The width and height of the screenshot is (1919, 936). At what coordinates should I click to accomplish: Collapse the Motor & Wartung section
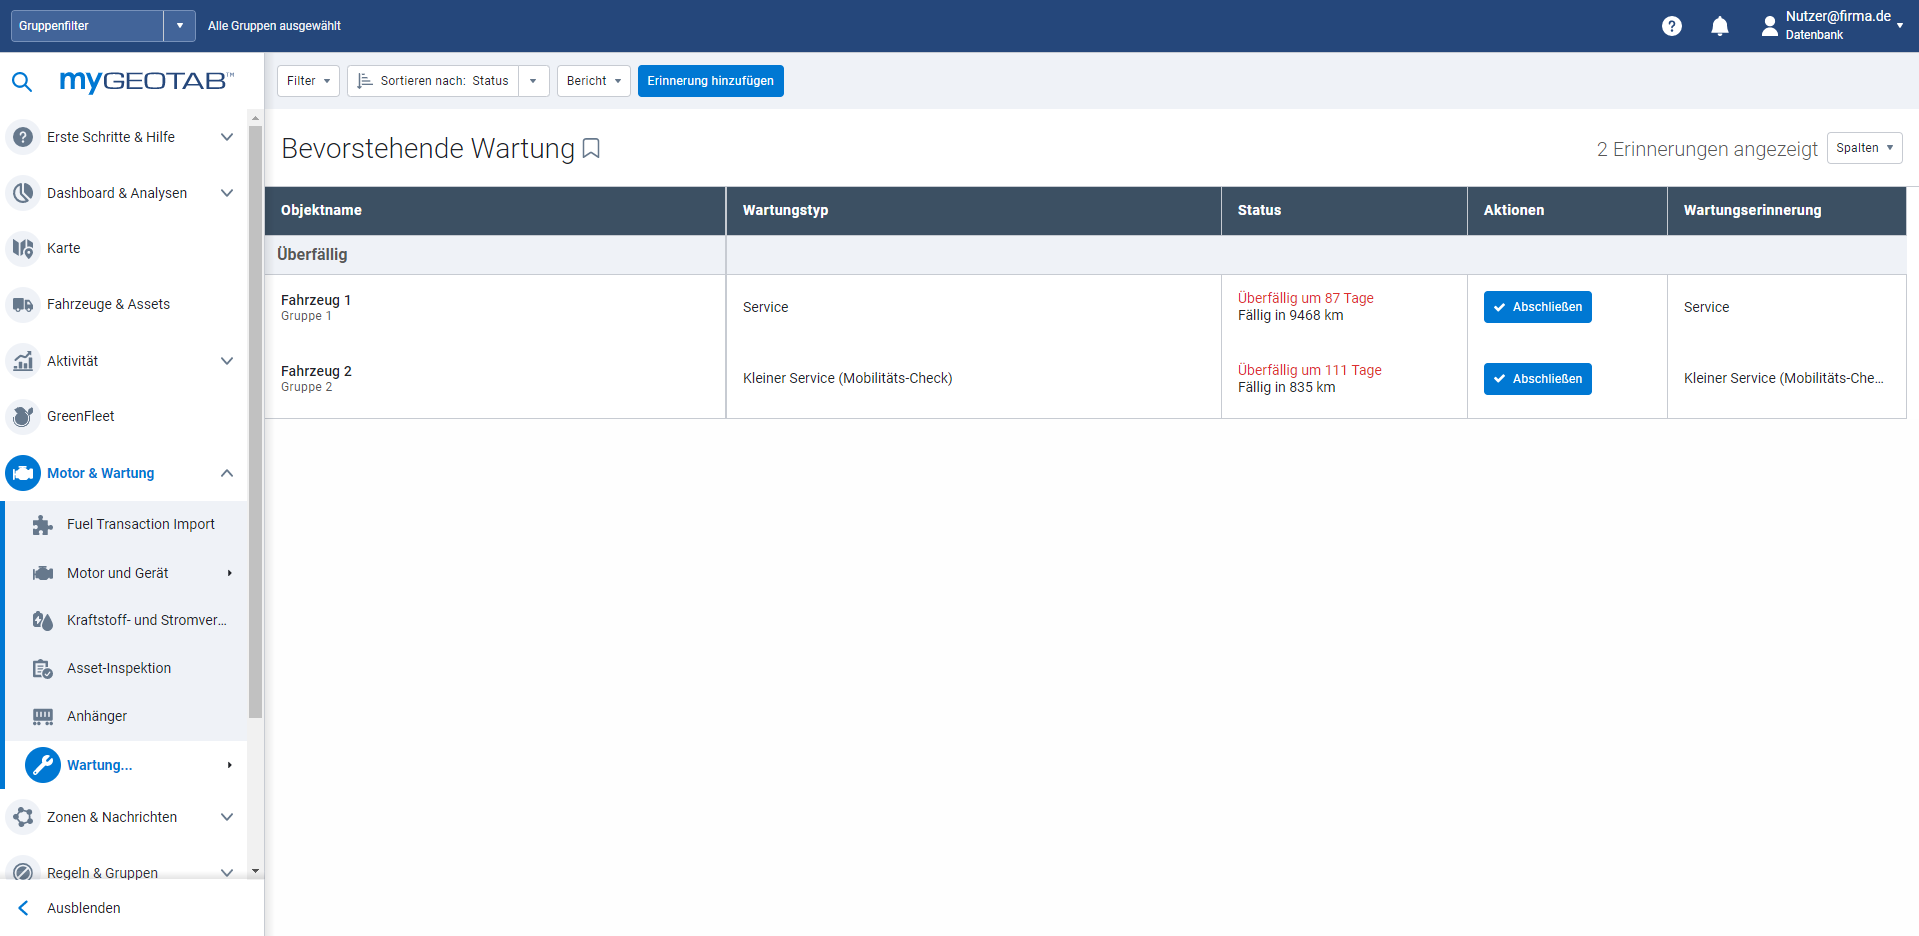[x=227, y=473]
